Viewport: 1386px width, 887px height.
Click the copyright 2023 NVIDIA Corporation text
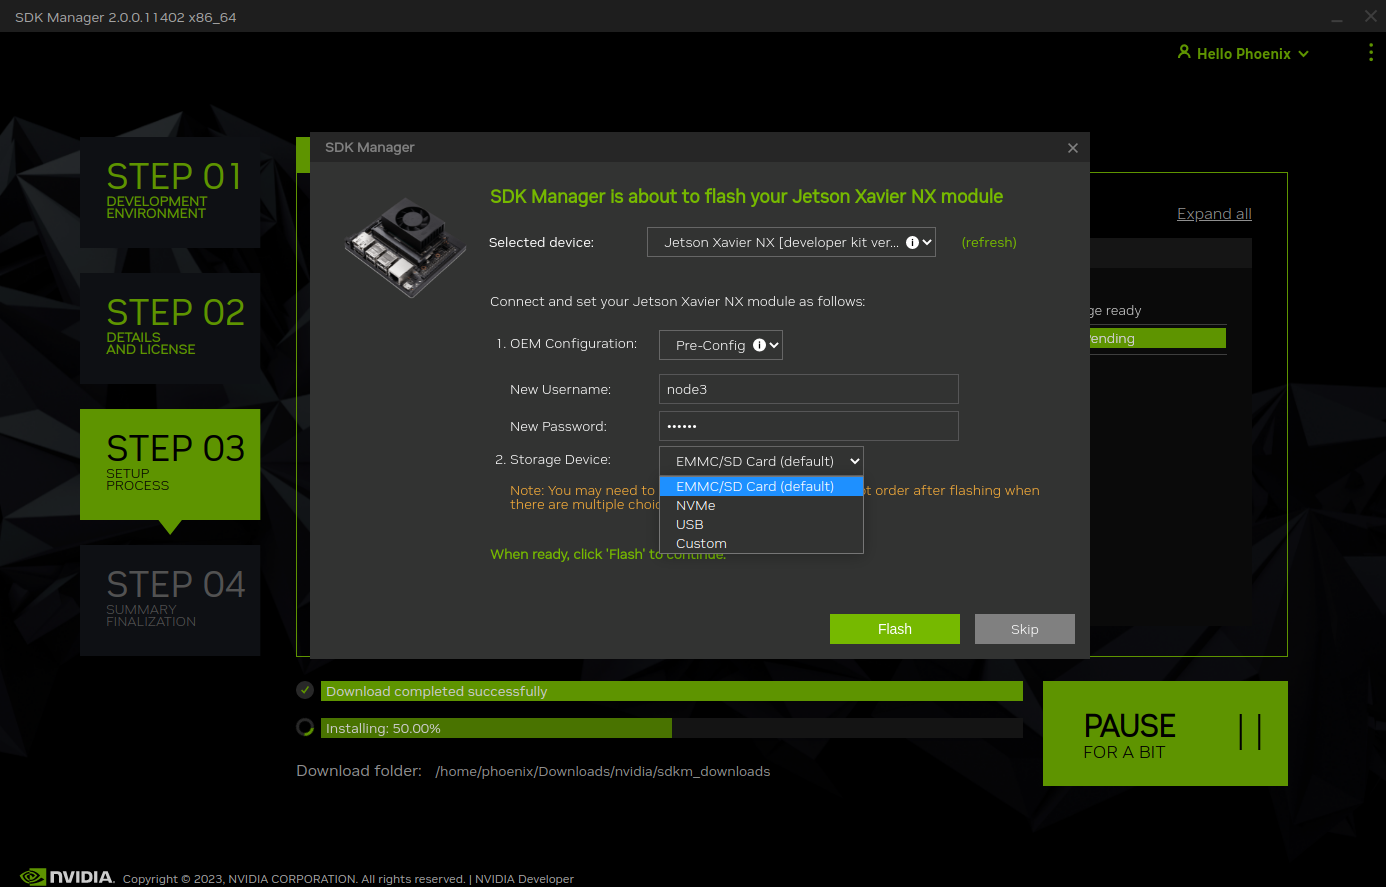pyautogui.click(x=294, y=879)
